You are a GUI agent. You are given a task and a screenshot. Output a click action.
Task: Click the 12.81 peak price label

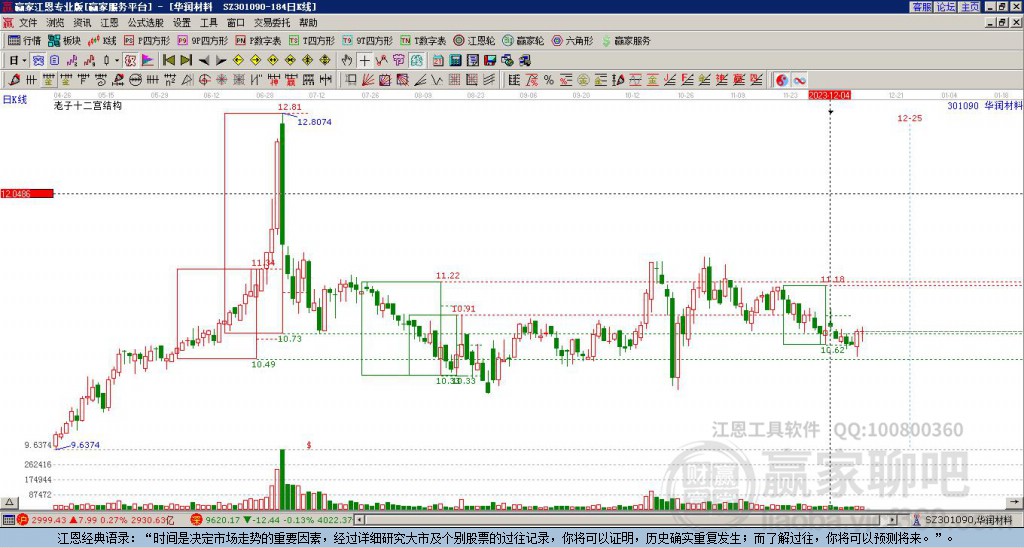pyautogui.click(x=289, y=107)
